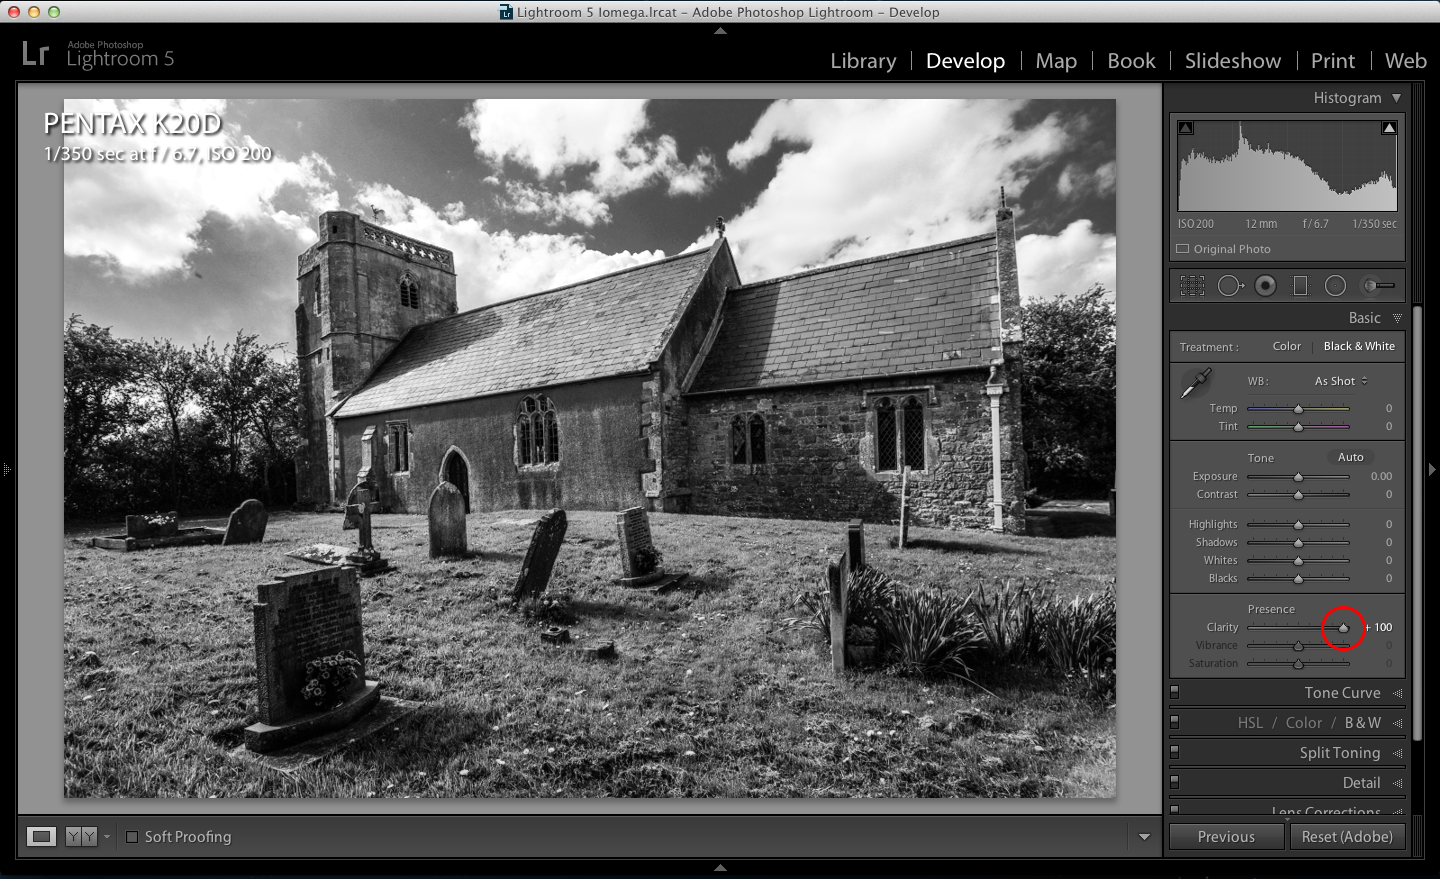Expand the Split Toning panel

coord(1339,753)
